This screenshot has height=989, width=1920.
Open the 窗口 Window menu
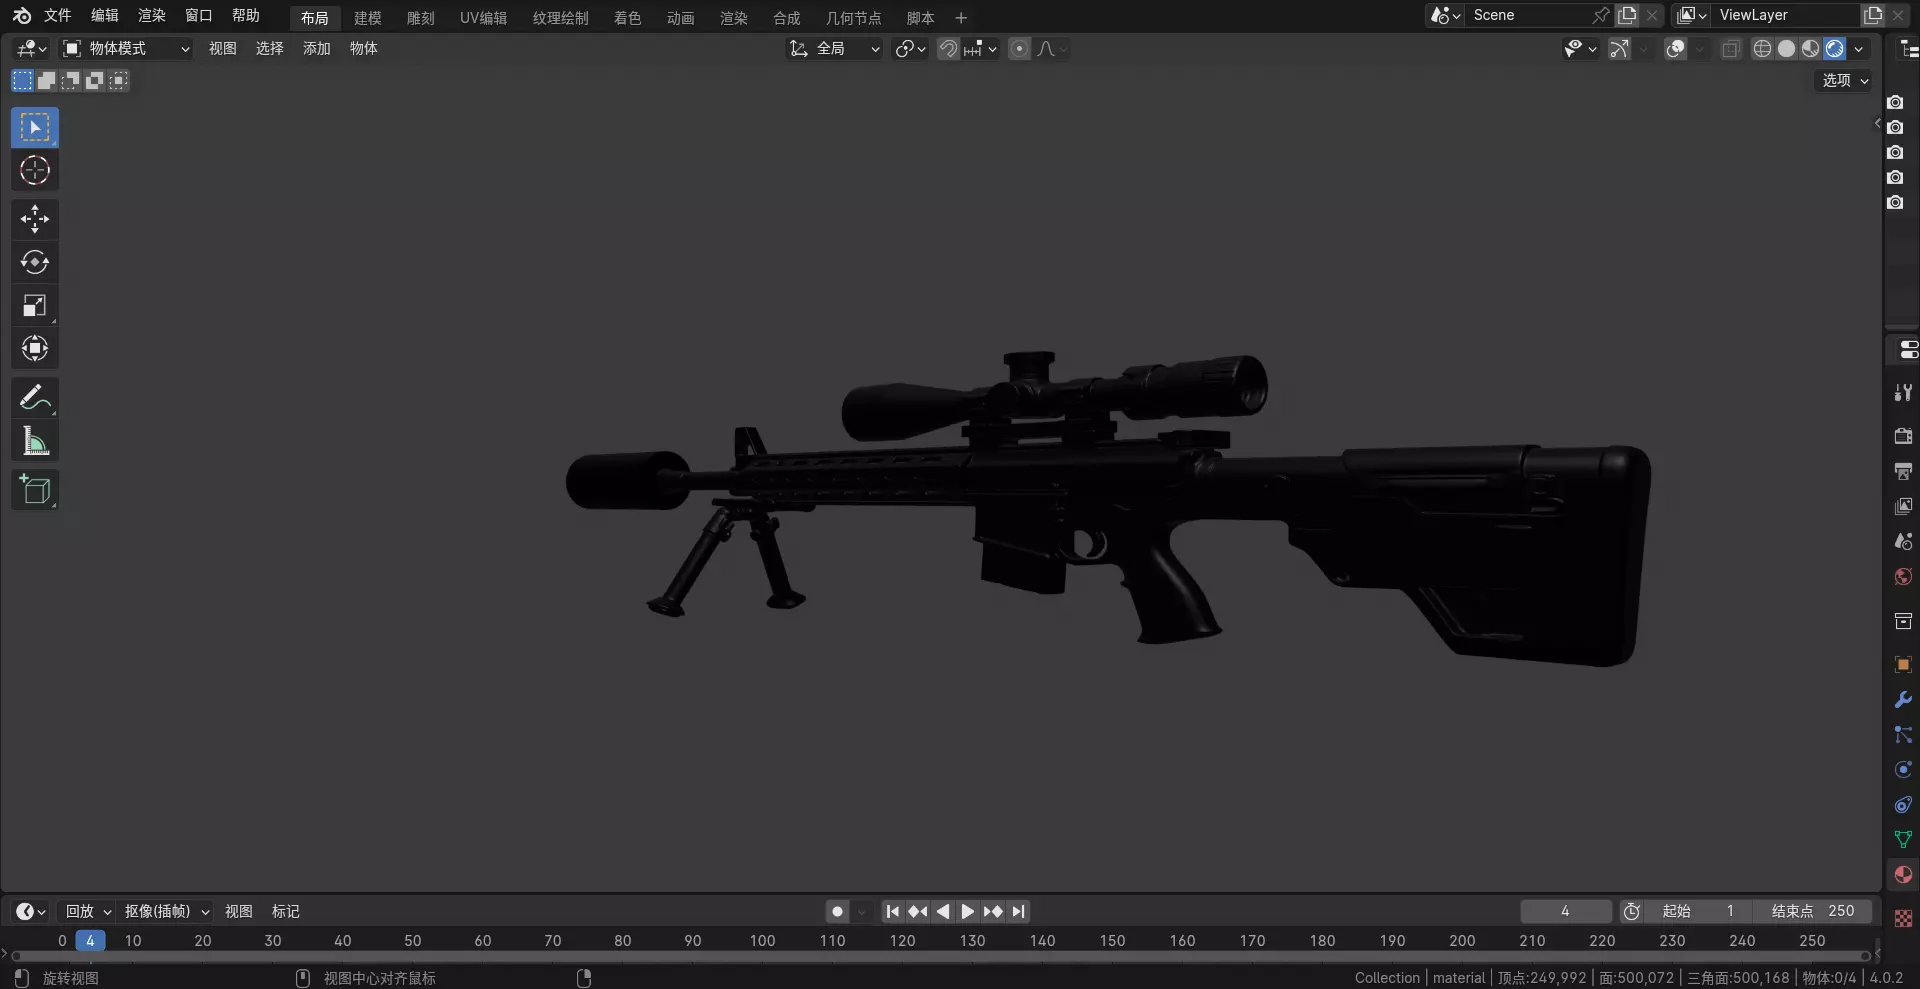coord(198,15)
